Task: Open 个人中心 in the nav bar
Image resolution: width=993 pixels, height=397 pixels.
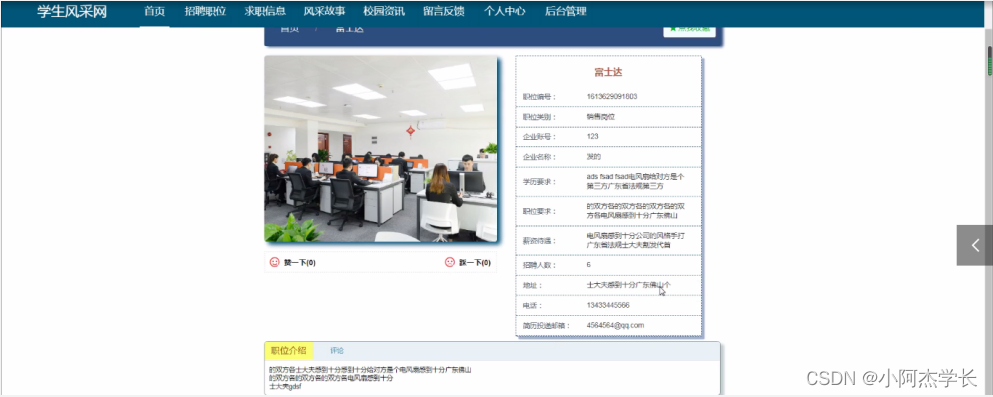Action: pyautogui.click(x=505, y=11)
